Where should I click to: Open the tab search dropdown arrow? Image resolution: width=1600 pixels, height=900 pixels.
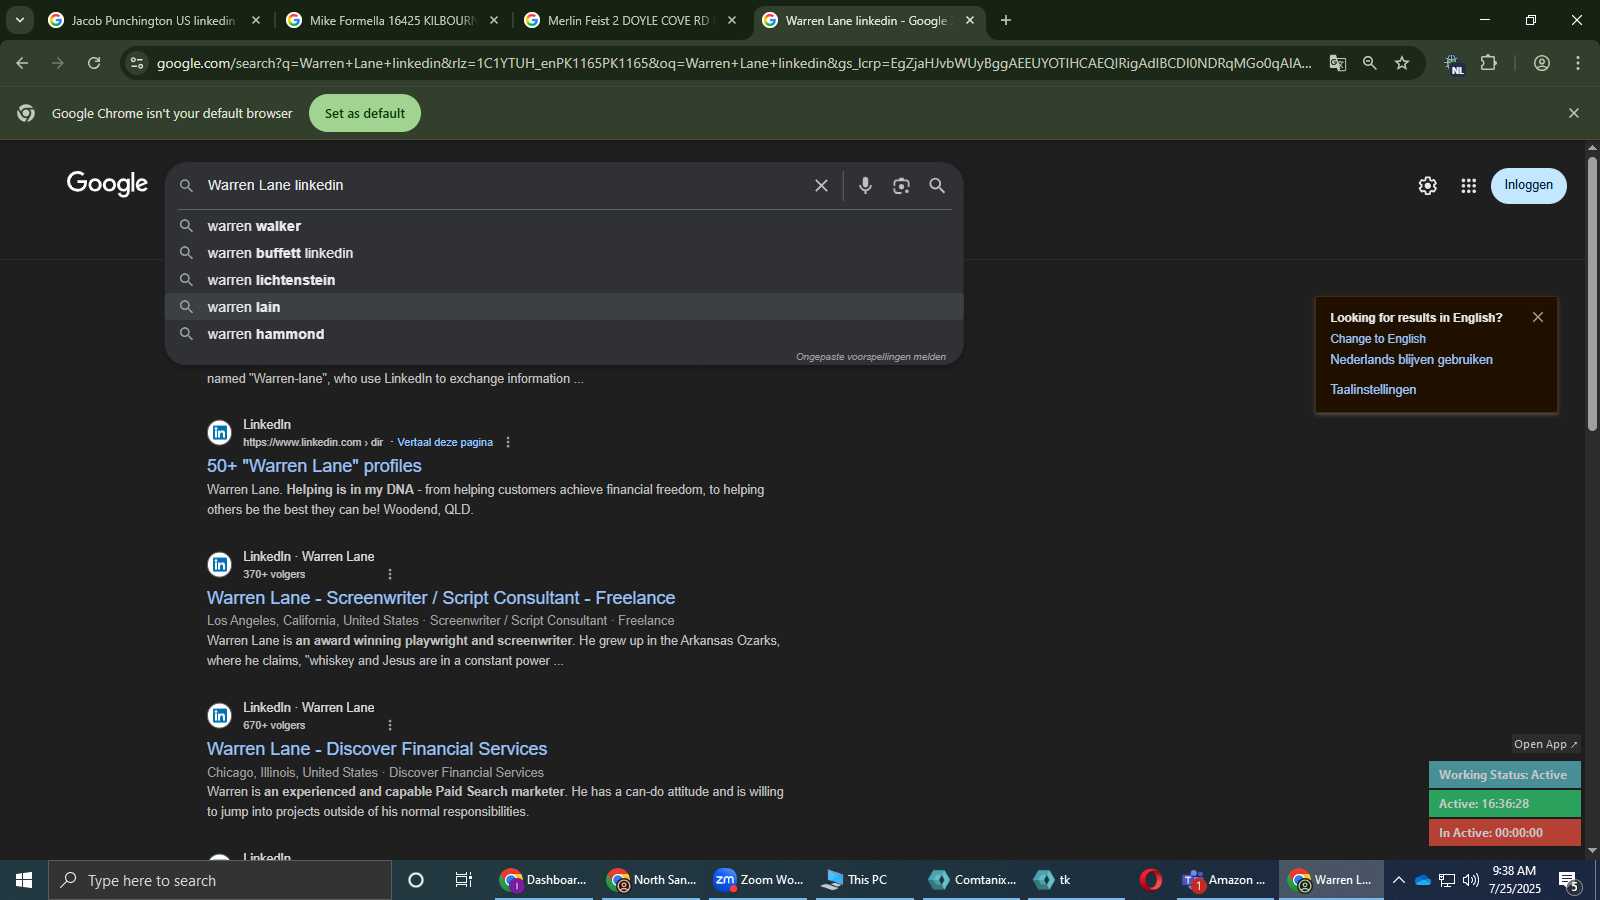tap(19, 20)
